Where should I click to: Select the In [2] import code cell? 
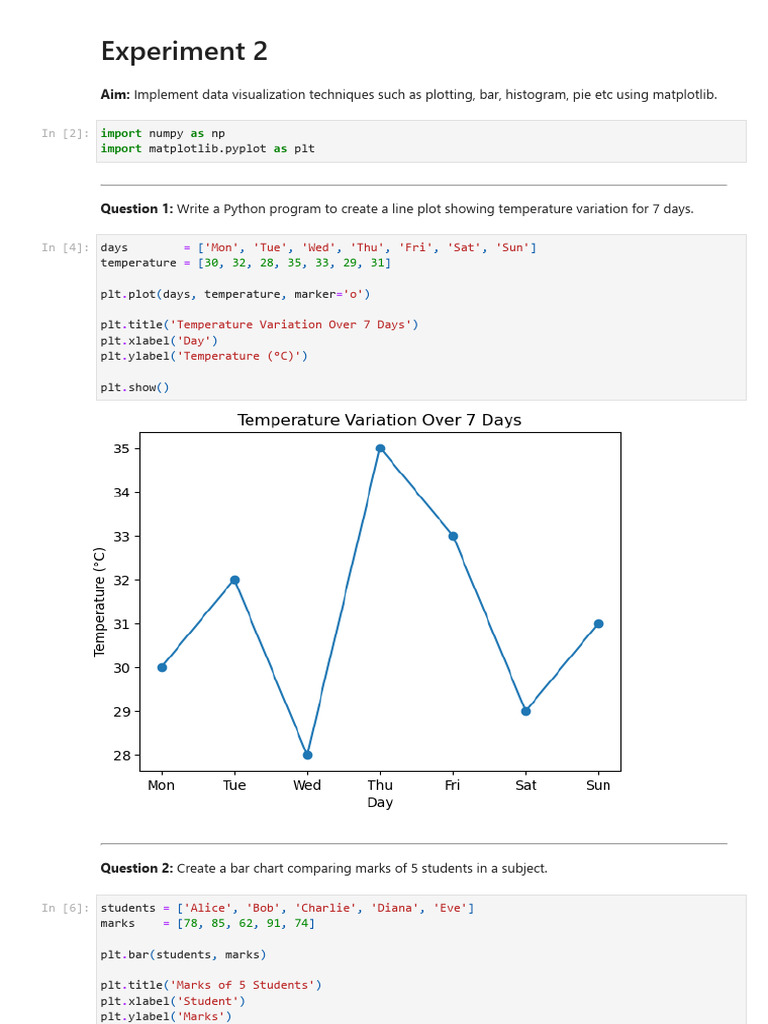click(x=421, y=141)
